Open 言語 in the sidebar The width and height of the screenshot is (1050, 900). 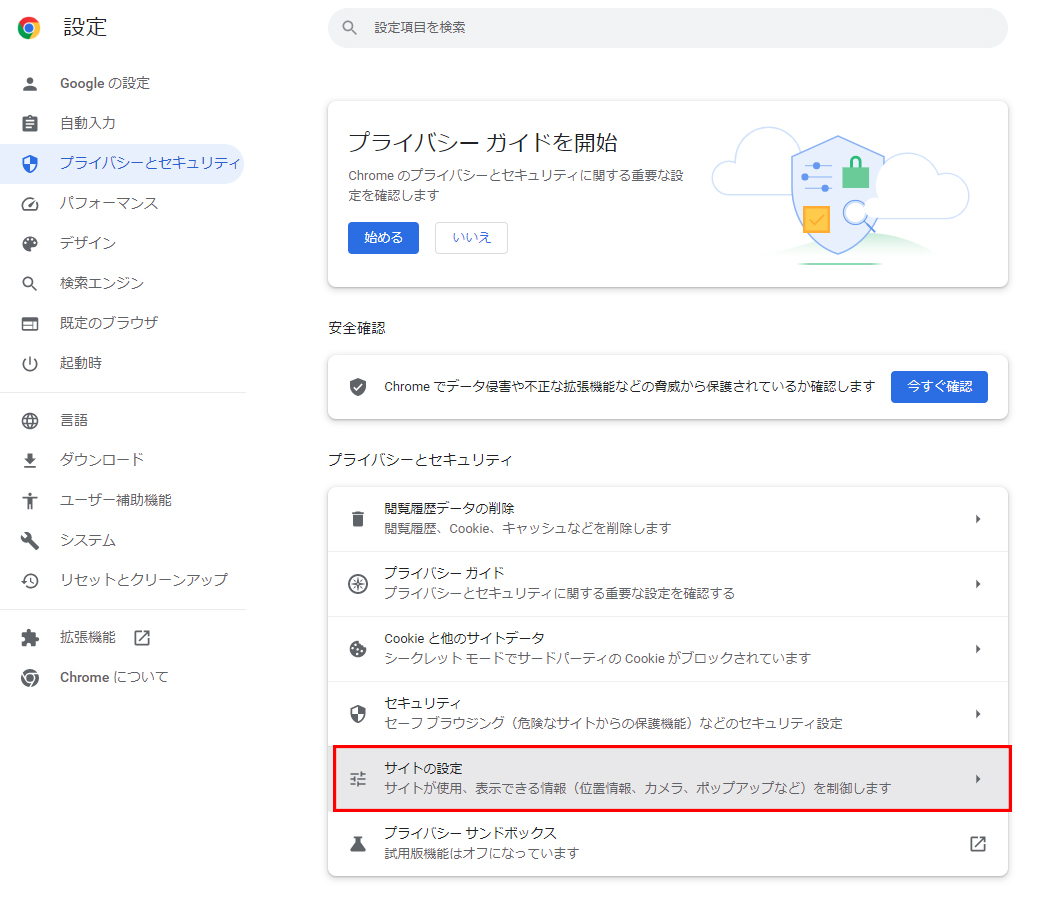(74, 421)
